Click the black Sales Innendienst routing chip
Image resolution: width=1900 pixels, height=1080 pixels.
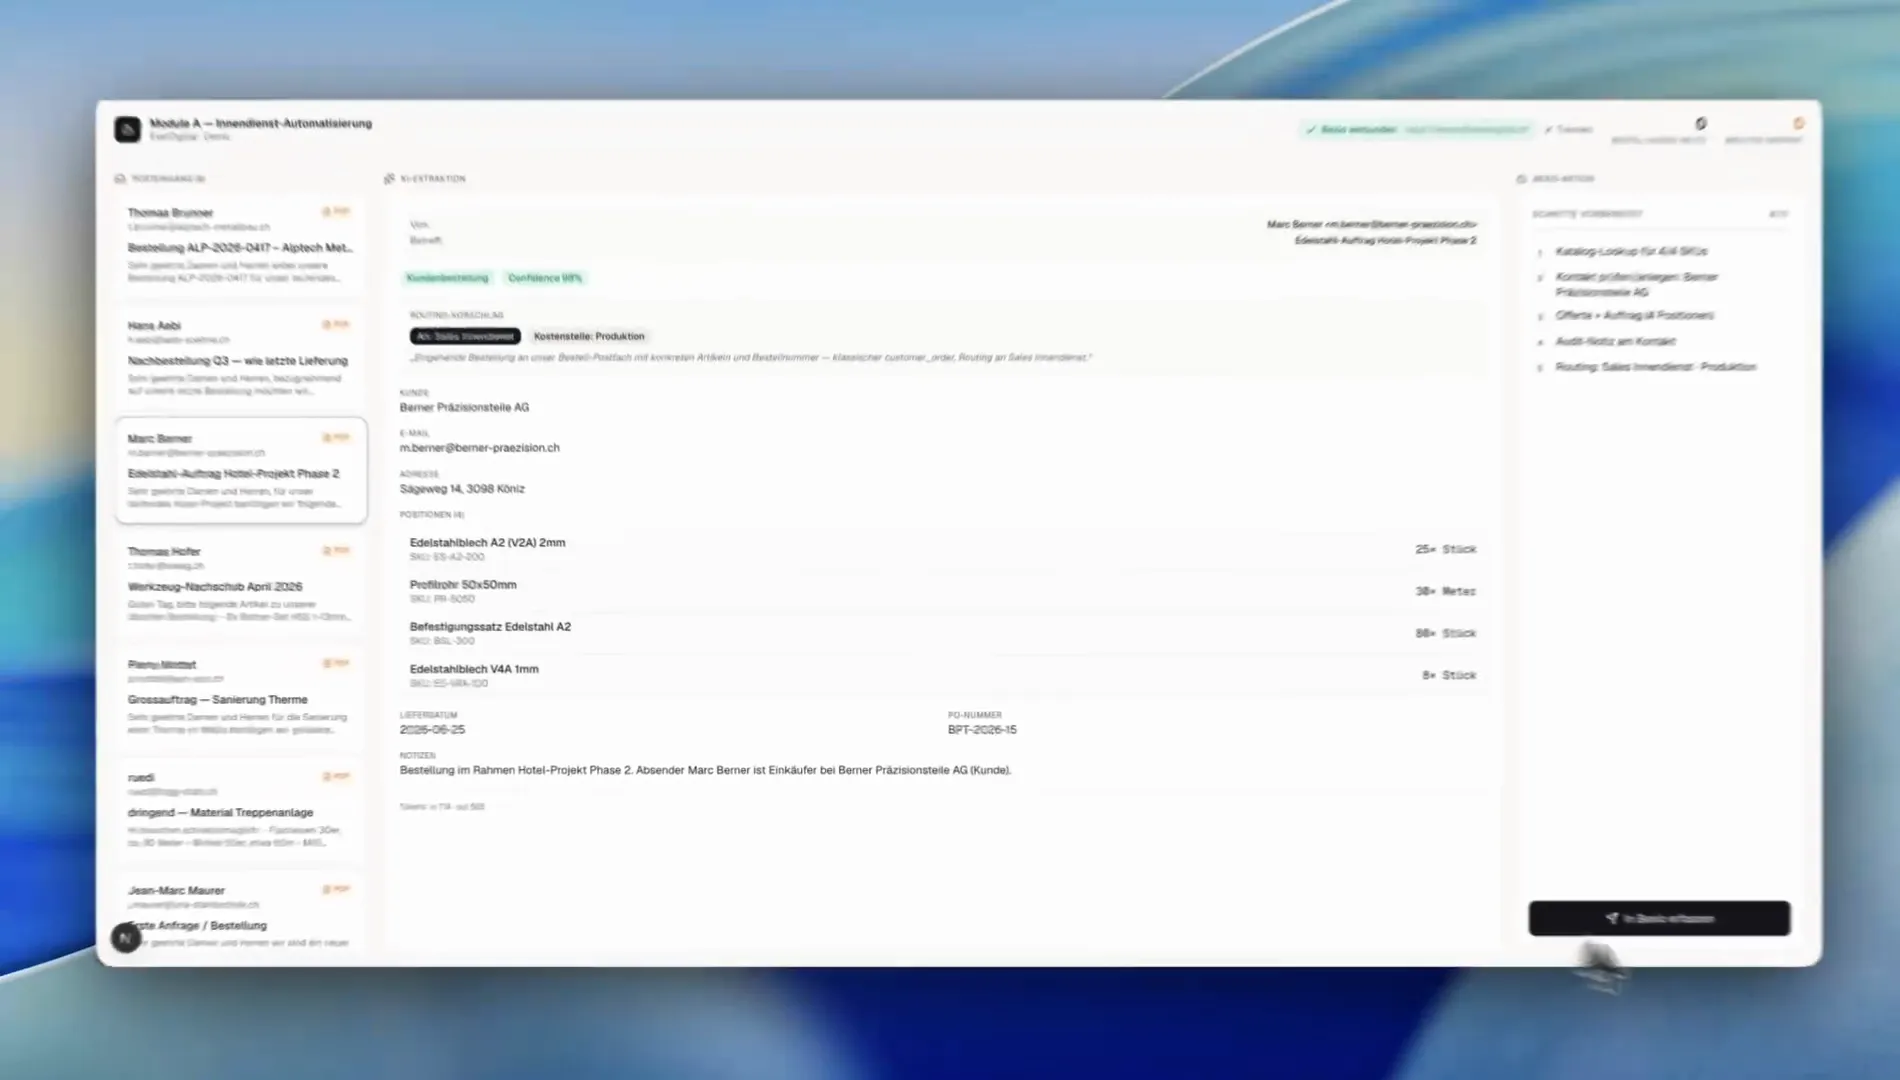(x=465, y=337)
